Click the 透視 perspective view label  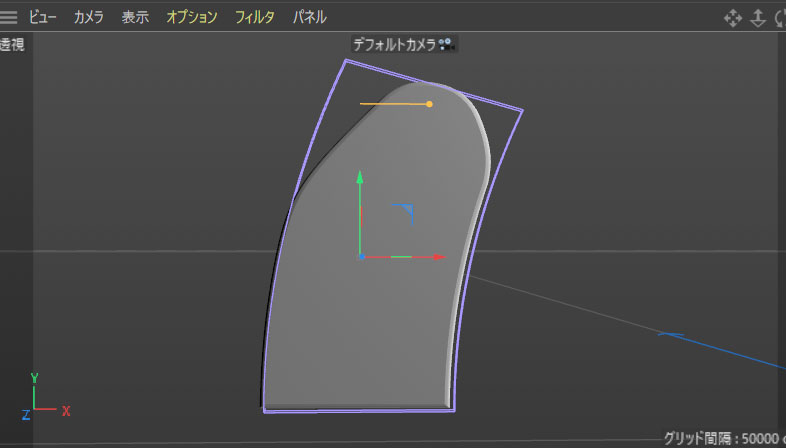12,44
